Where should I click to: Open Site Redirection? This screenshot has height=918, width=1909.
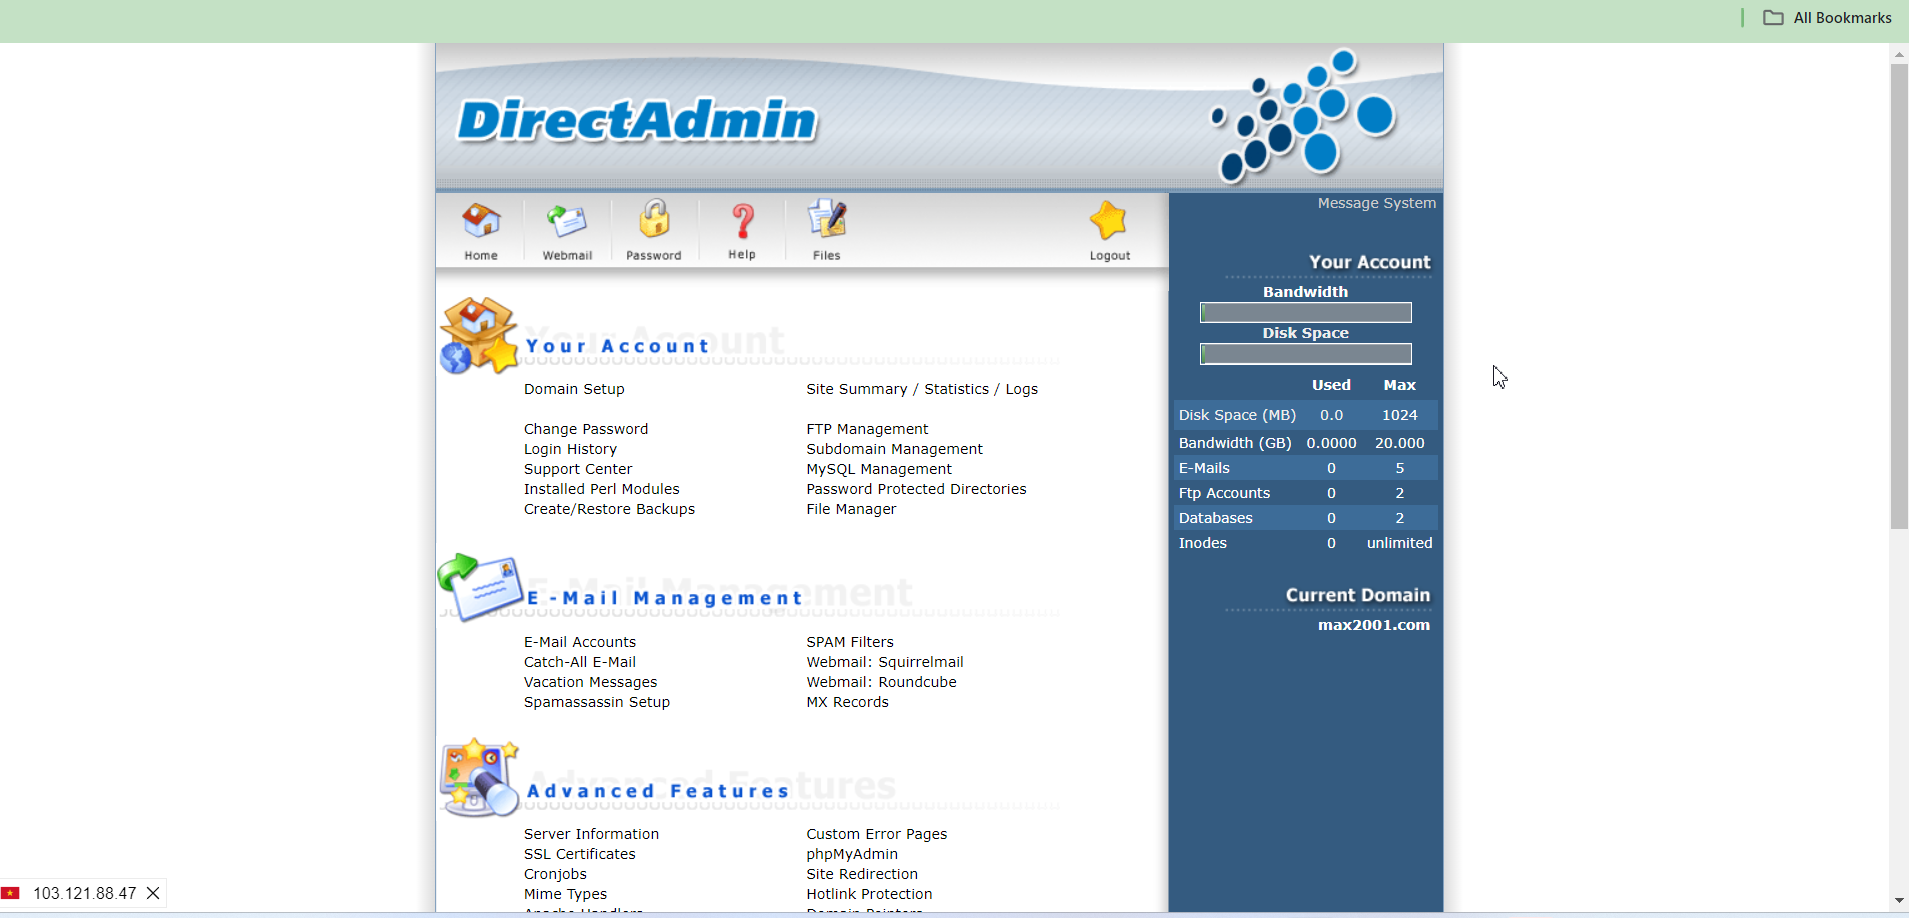pyautogui.click(x=862, y=874)
